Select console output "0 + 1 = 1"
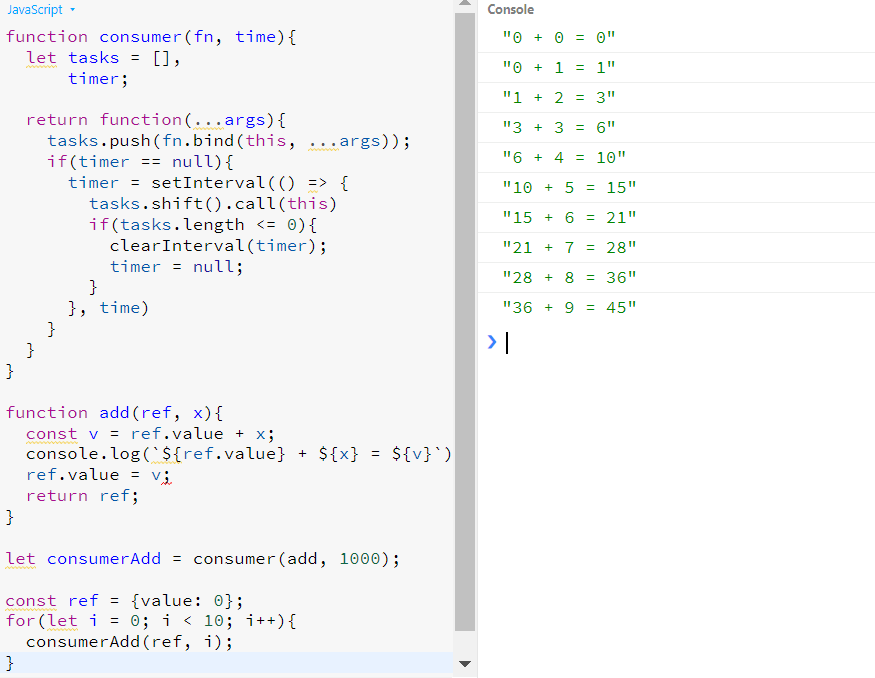The image size is (875, 678). [559, 68]
